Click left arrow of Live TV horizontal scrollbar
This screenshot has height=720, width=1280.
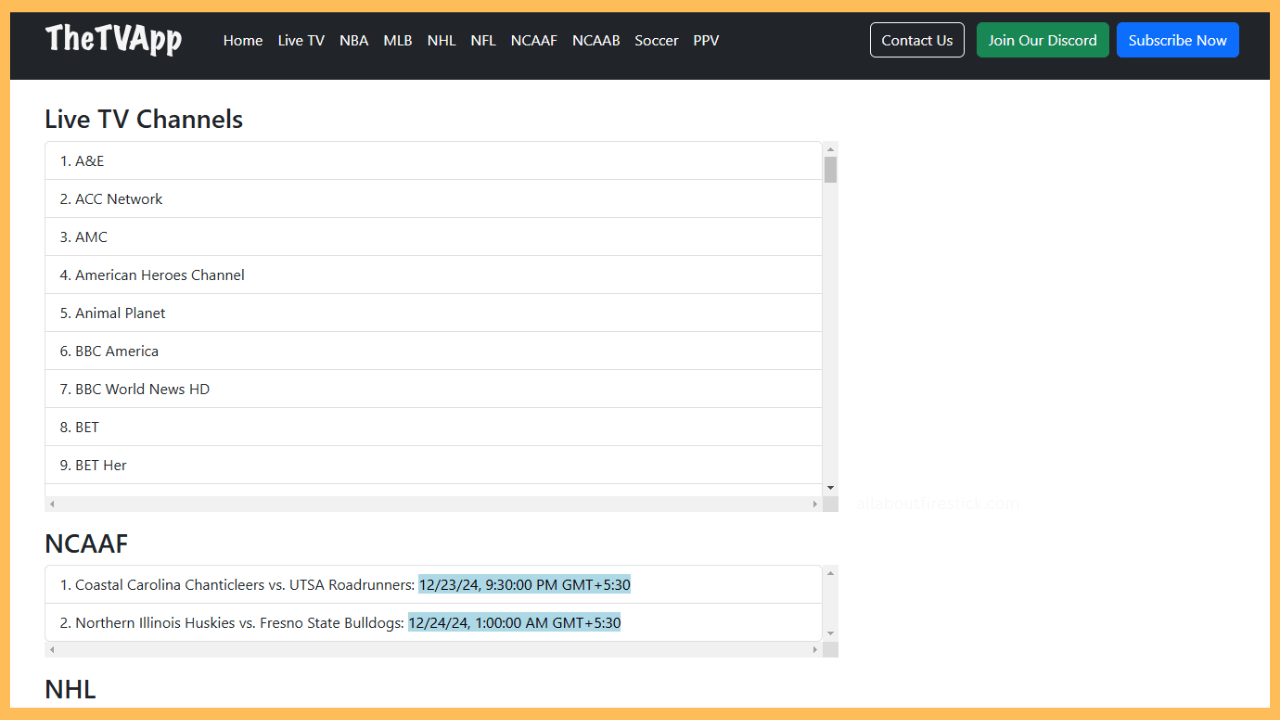[x=52, y=504]
